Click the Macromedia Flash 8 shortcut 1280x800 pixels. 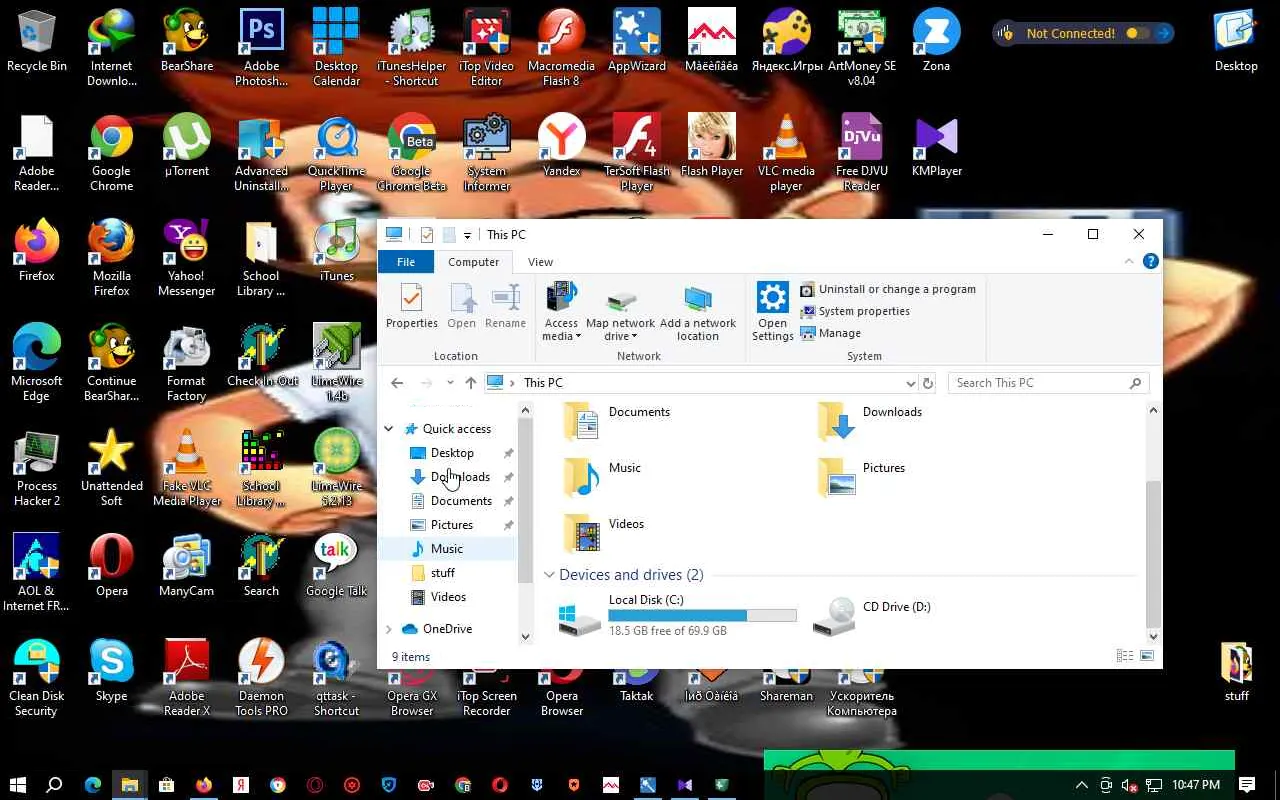click(x=562, y=48)
